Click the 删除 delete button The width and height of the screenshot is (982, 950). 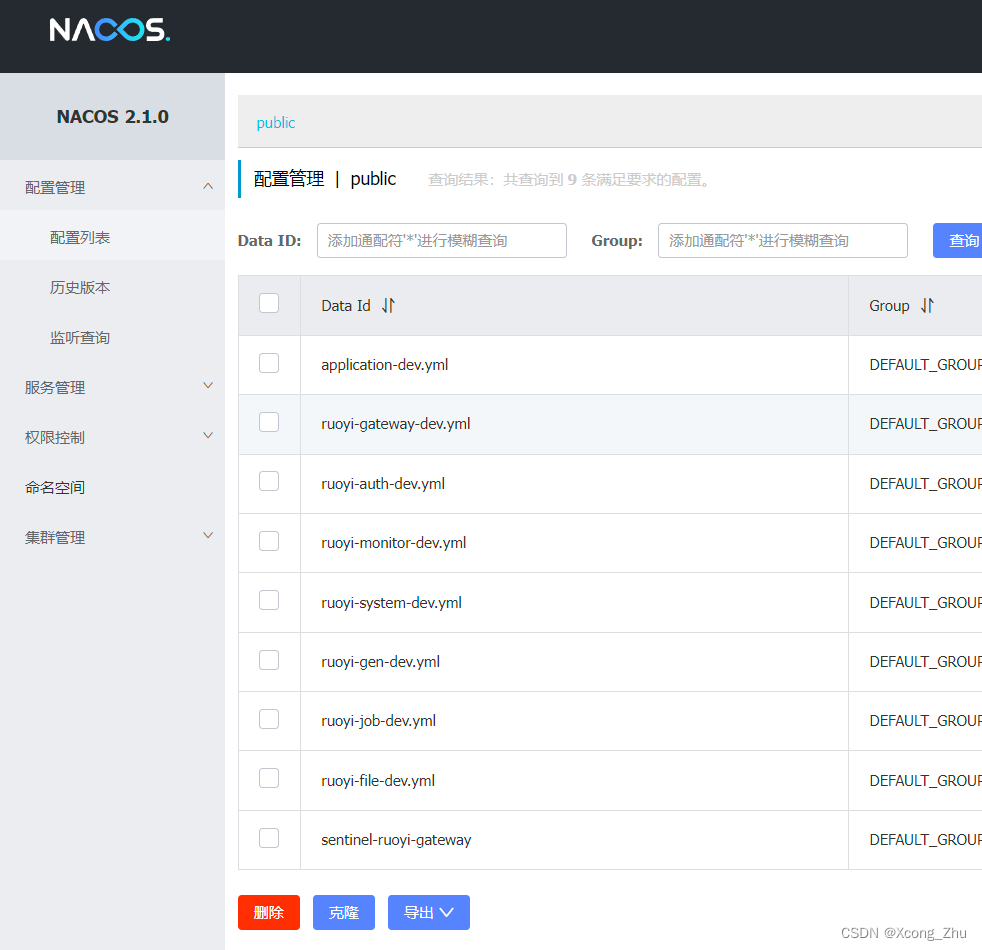(268, 912)
